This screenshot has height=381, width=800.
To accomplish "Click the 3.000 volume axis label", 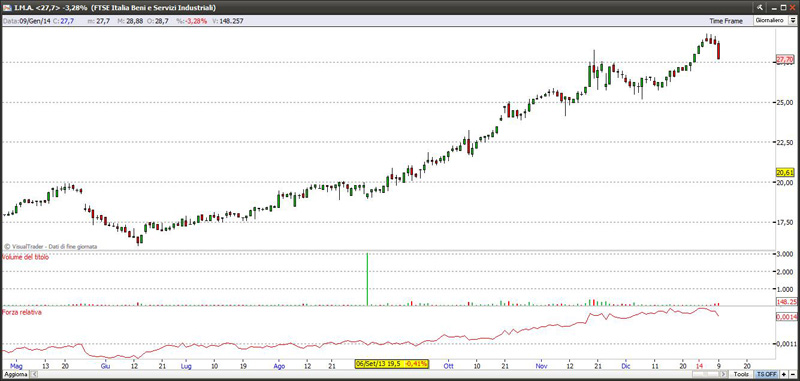I will click(784, 255).
